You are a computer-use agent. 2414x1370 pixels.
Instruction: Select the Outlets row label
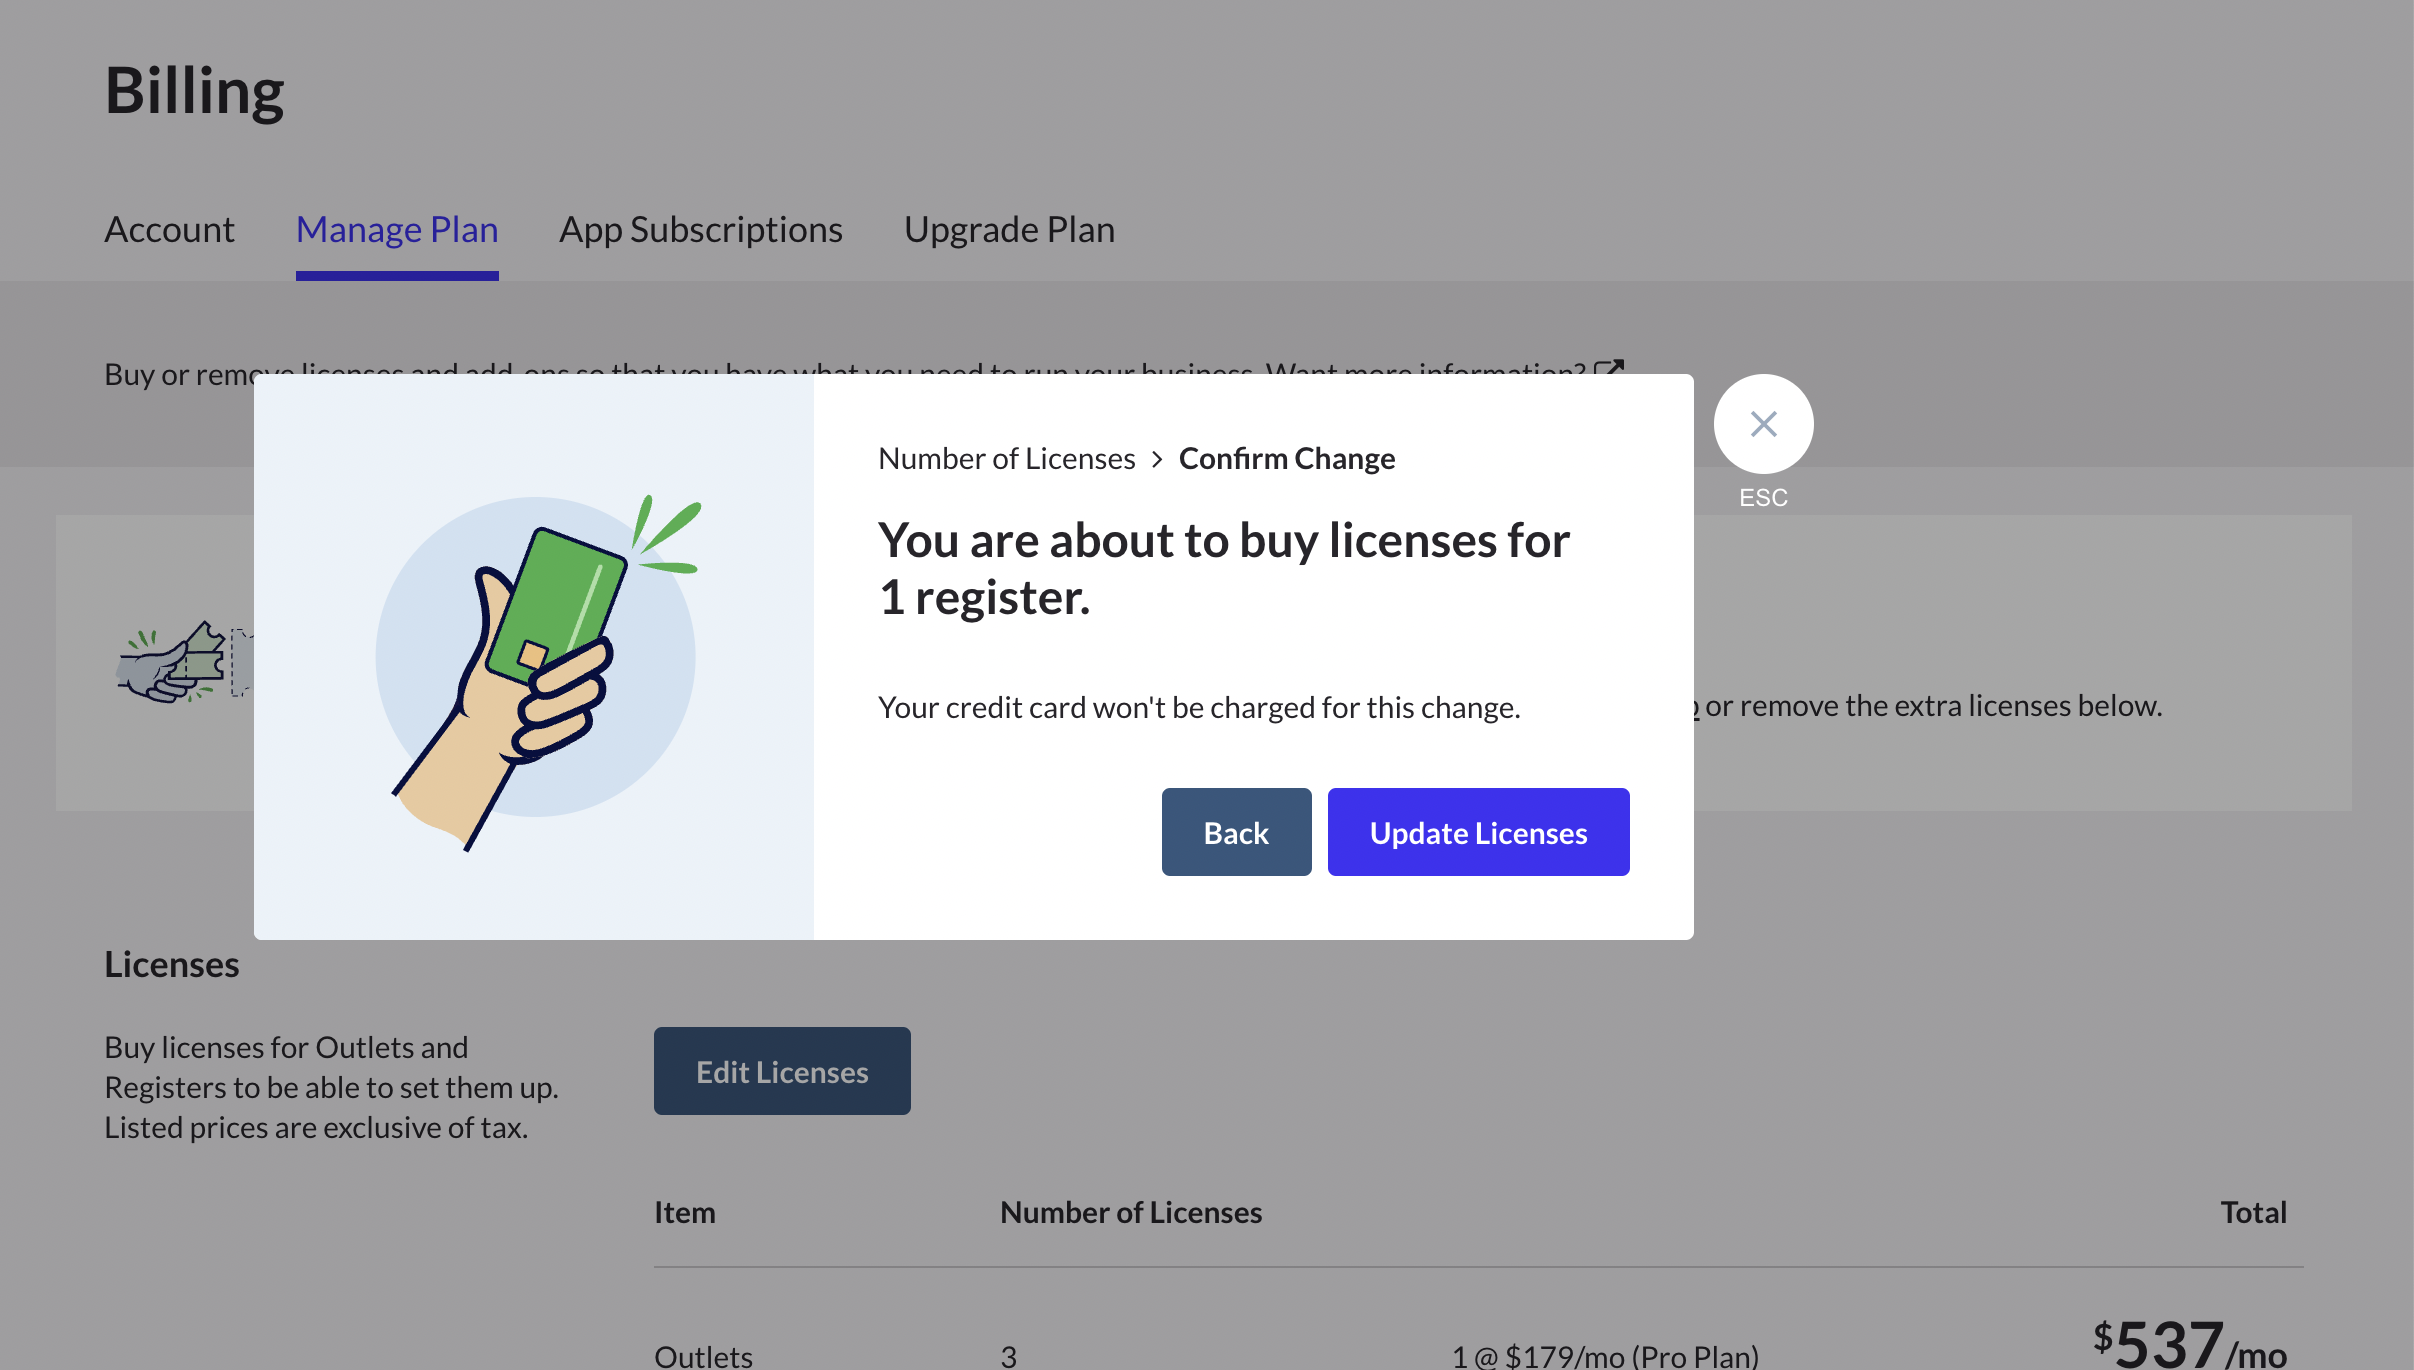[x=703, y=1355]
